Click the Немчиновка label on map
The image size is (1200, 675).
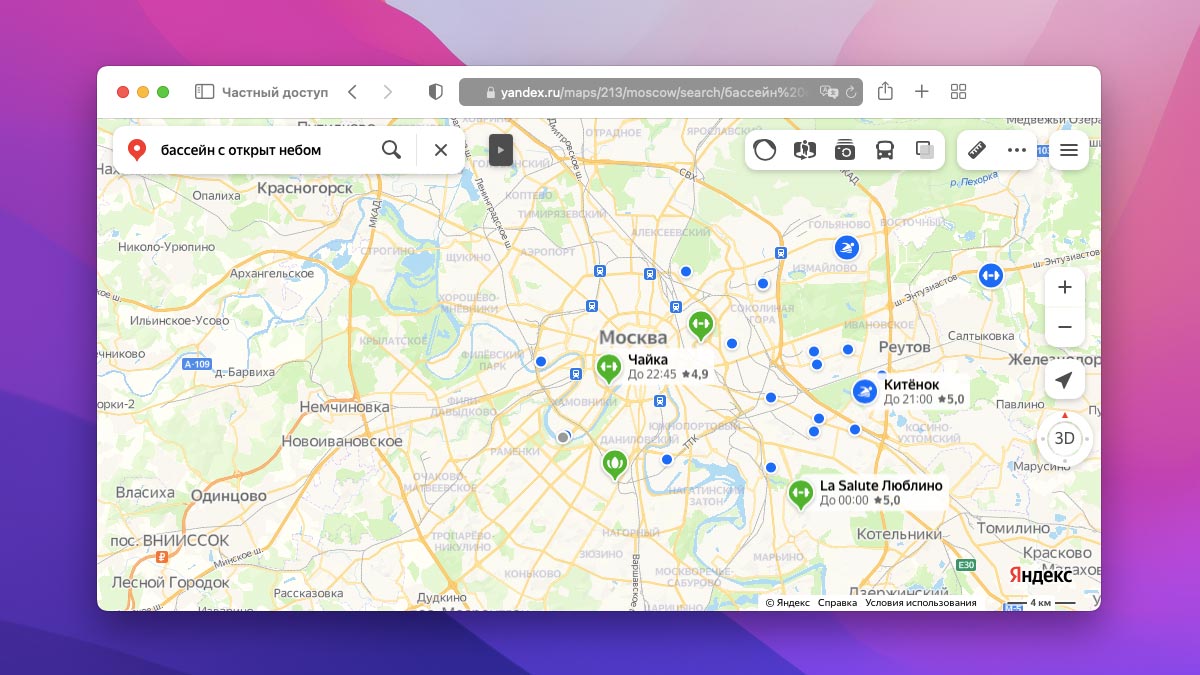(344, 407)
